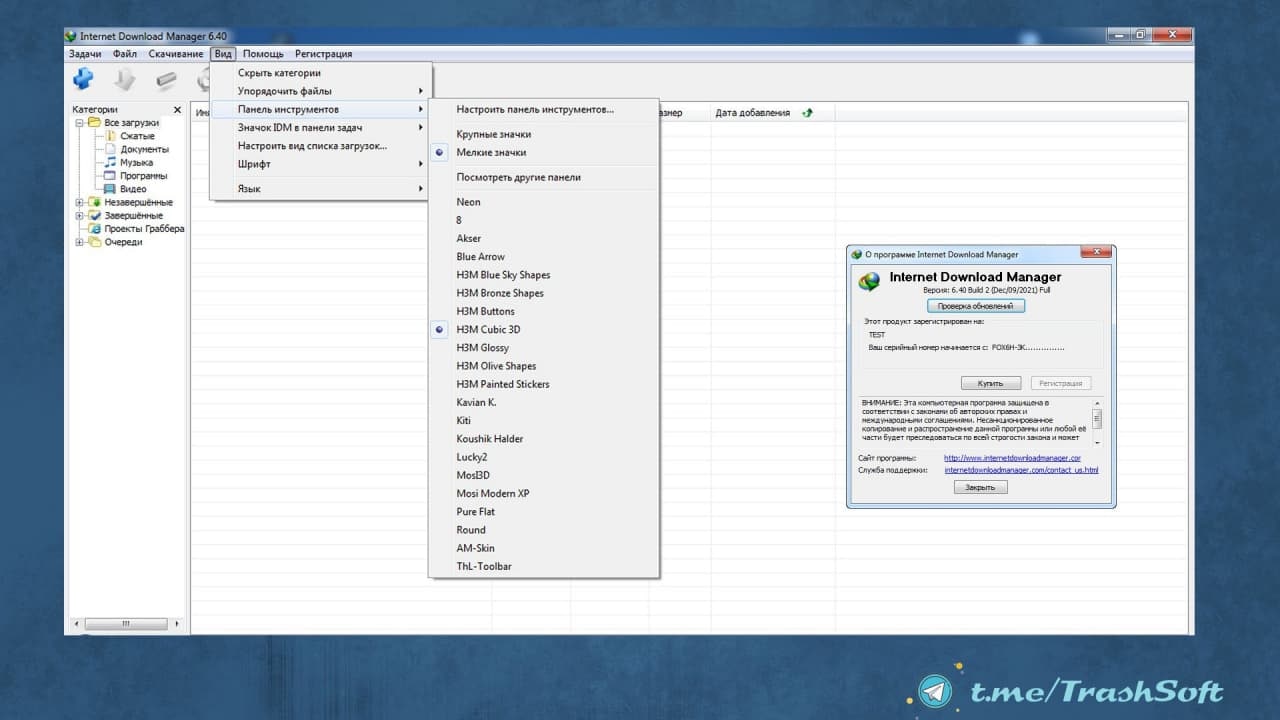Select the Крупные значки option
Viewport: 1280px width, 720px height.
pos(493,134)
